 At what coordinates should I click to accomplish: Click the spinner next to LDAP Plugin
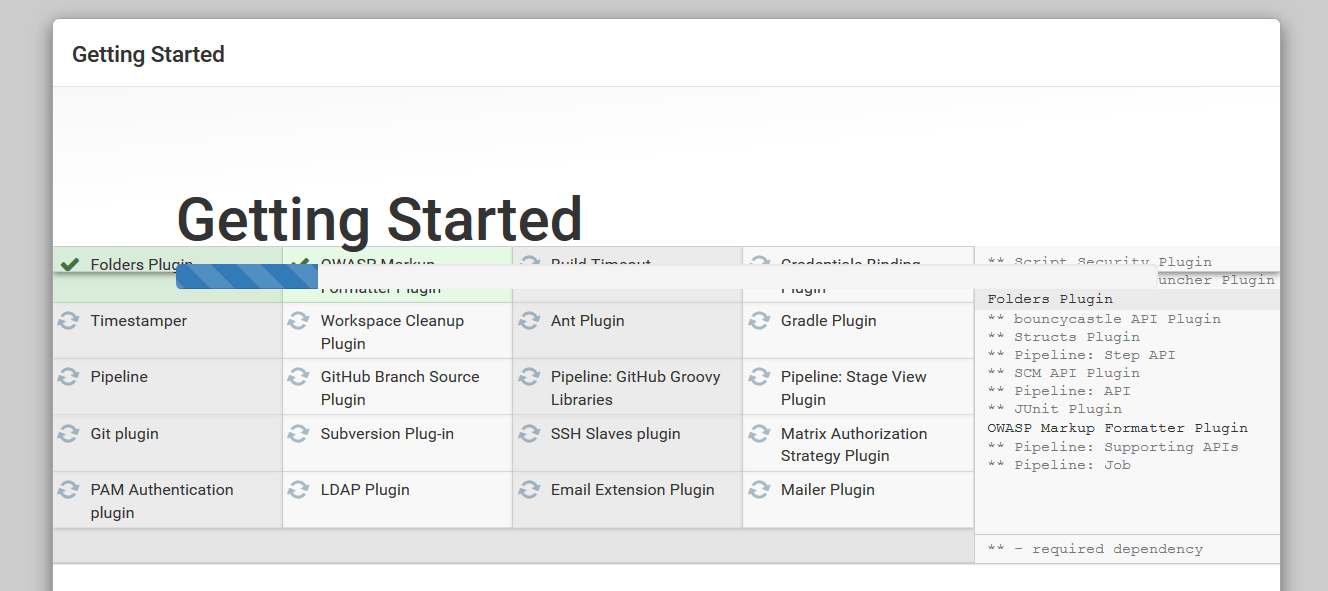coord(298,489)
